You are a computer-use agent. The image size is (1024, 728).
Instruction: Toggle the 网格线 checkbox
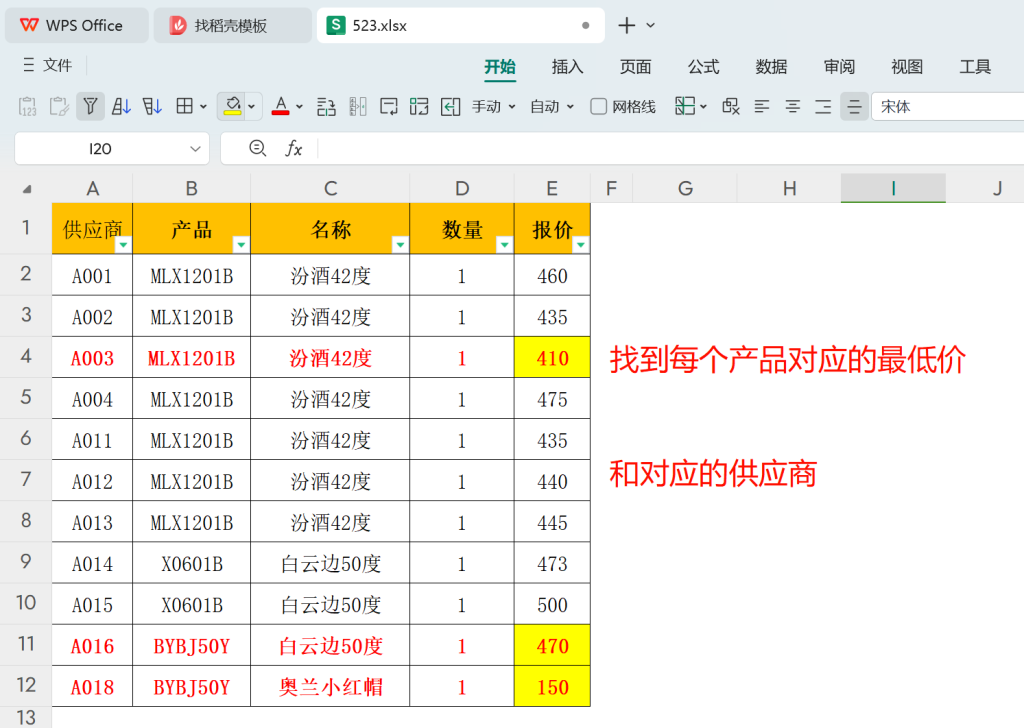[x=598, y=106]
